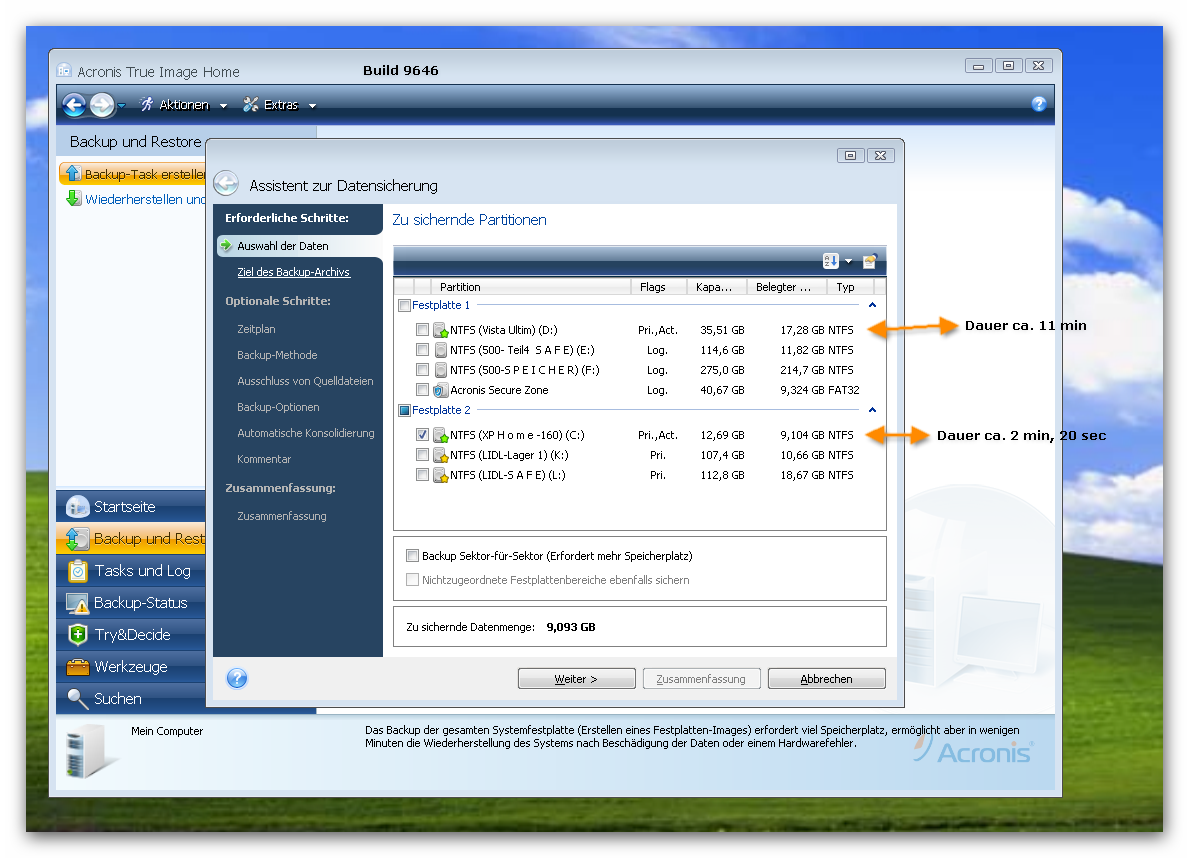Click the LIDL-Lager 1 (K:) partition icon
The width and height of the screenshot is (1189, 858).
click(x=441, y=455)
